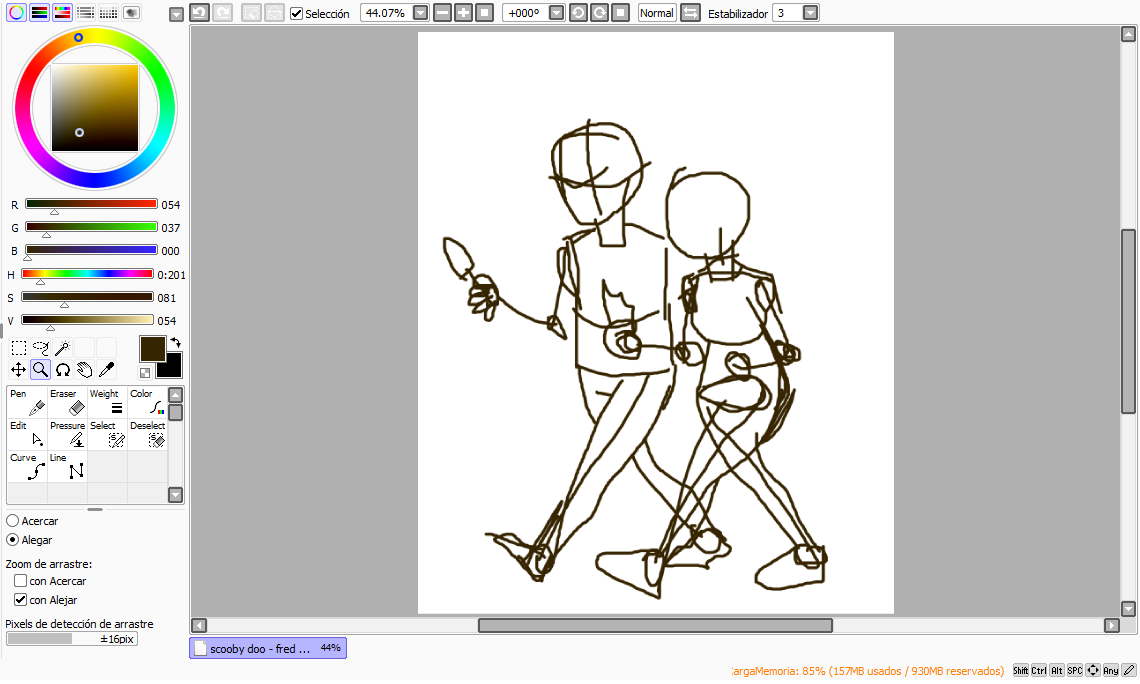1140x684 pixels.
Task: Open the zoom percentage dropdown
Action: coord(420,13)
